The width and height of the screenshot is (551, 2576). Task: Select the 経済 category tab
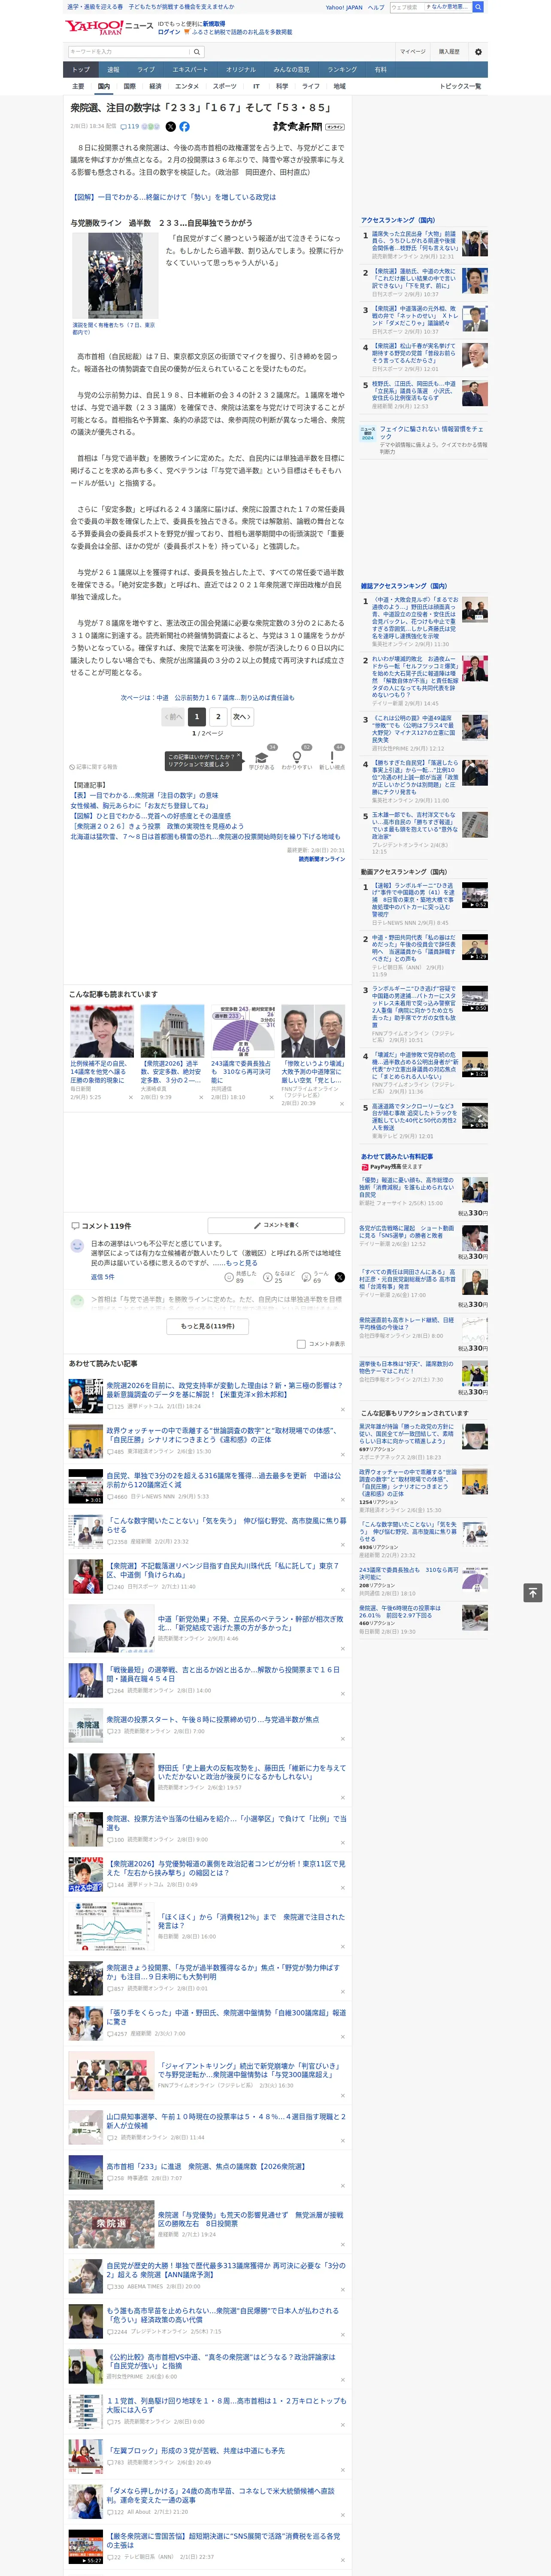[155, 86]
